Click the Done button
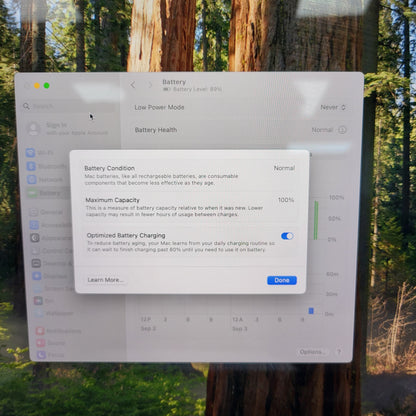Viewport: 416px width, 416px height. (x=282, y=280)
